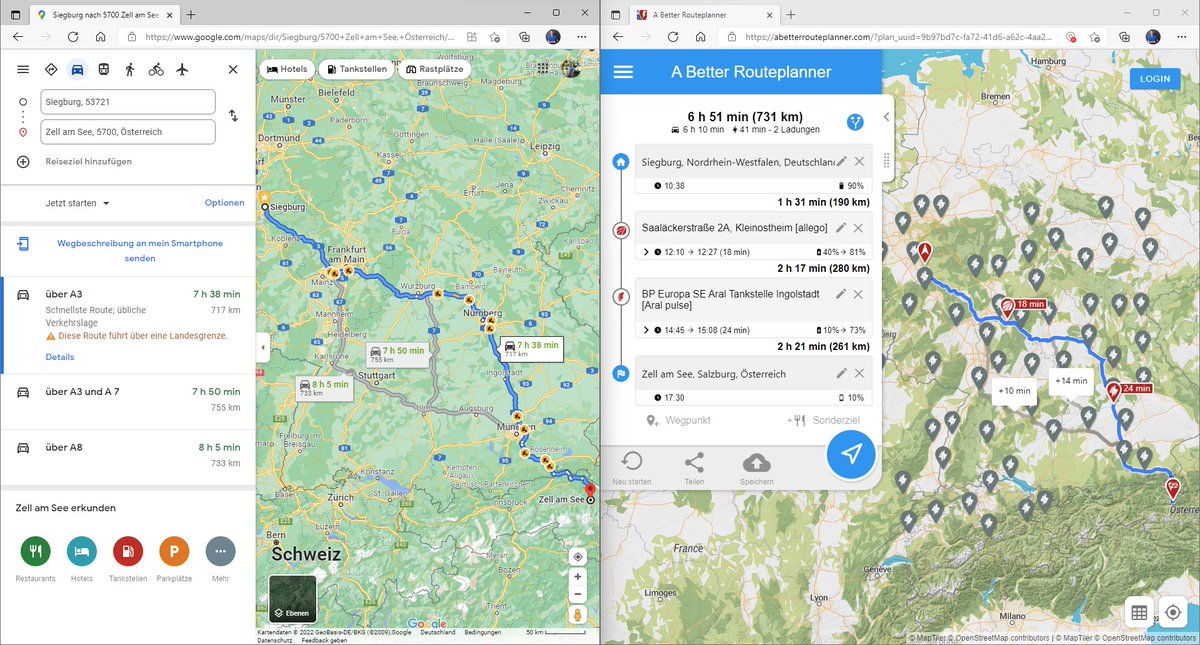Send Wegbeschreibung an mein Smartphone
This screenshot has height=645, width=1200.
click(x=140, y=250)
